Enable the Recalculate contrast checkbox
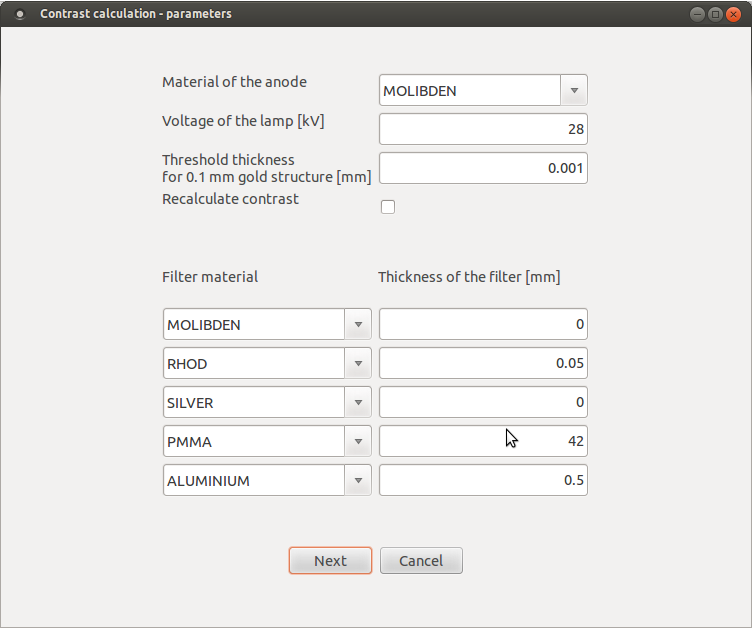 pos(388,207)
